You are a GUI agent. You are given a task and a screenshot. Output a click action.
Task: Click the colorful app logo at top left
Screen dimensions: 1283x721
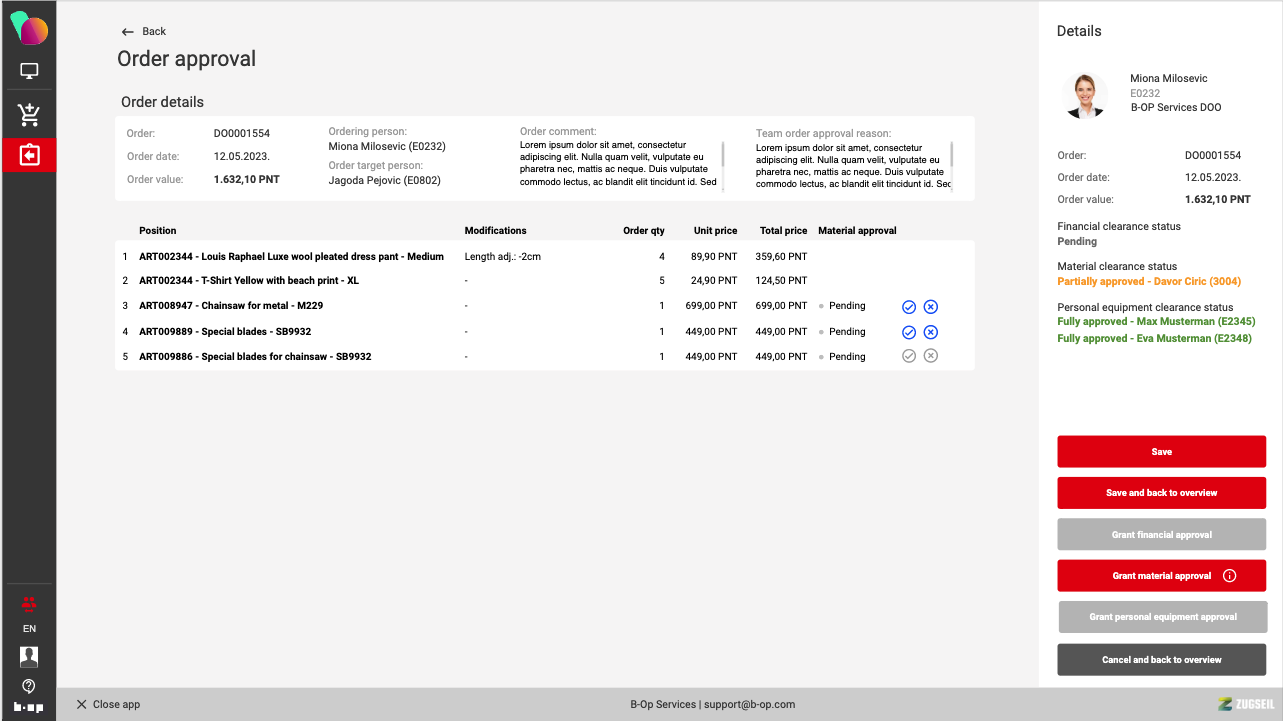pyautogui.click(x=29, y=29)
